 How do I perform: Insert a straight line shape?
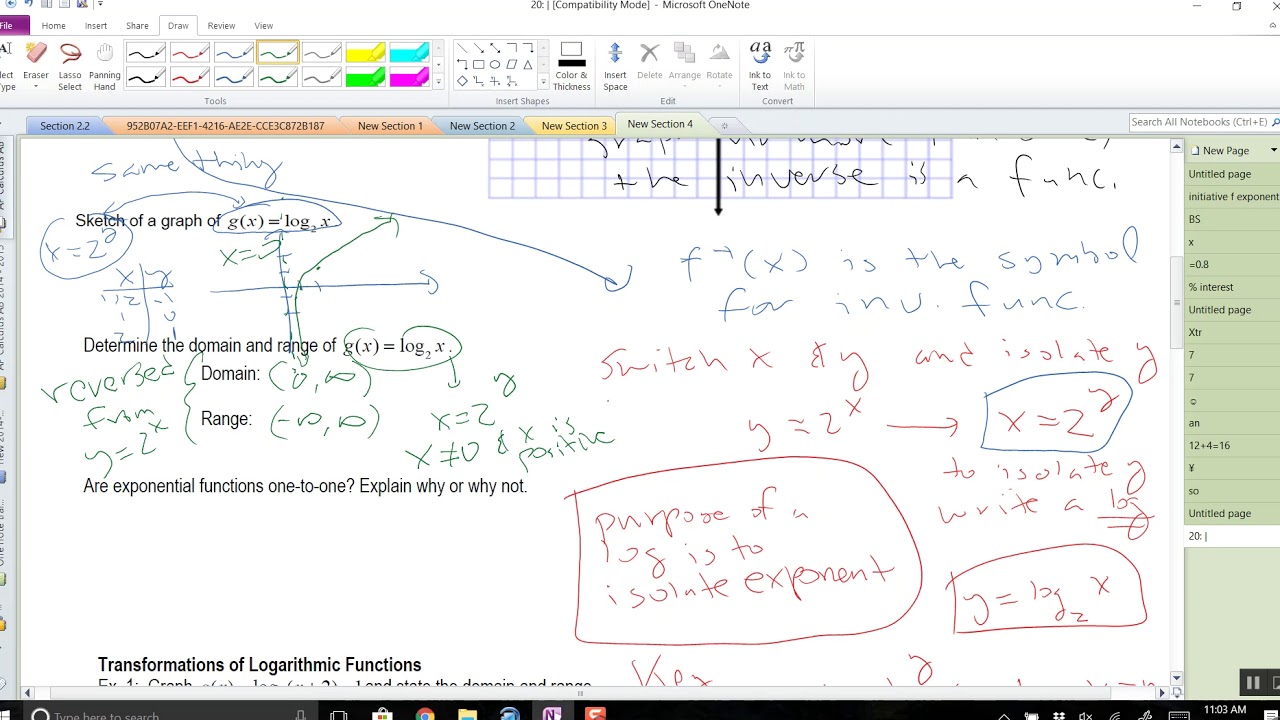tap(462, 48)
